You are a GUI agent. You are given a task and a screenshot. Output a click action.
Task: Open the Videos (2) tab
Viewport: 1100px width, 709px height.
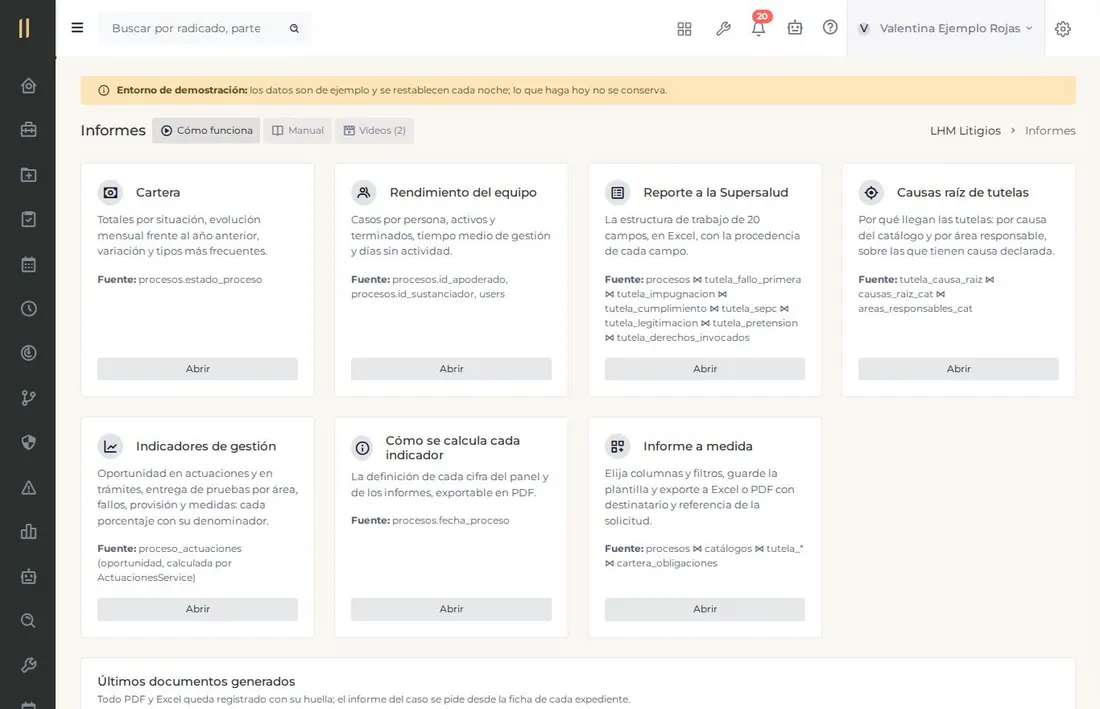(375, 130)
